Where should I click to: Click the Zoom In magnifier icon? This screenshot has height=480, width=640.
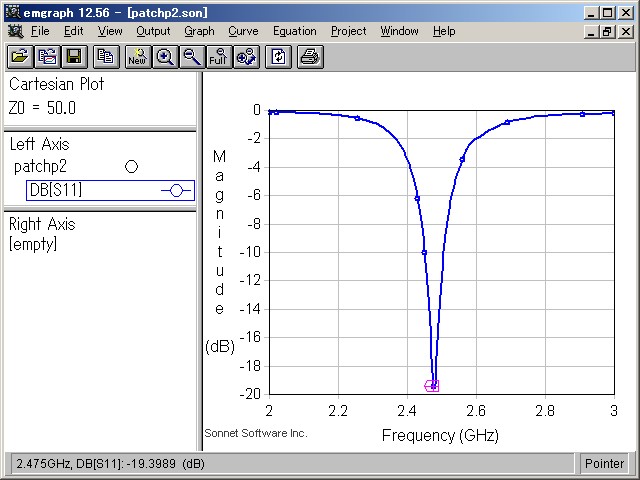[165, 57]
